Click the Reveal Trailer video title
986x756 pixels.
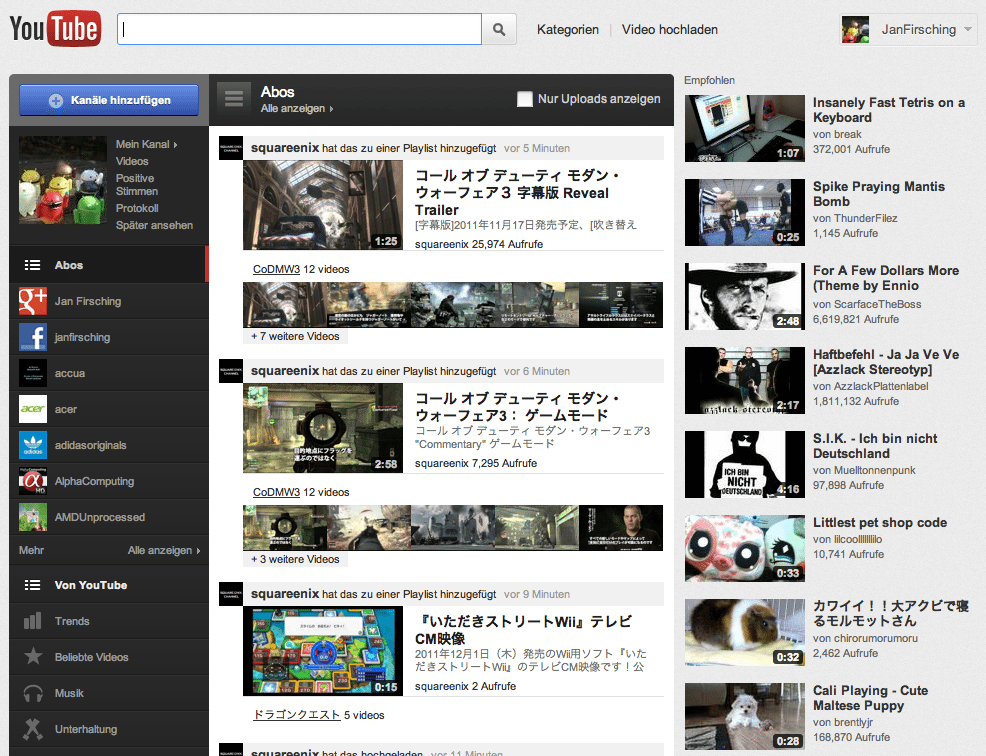click(x=518, y=192)
